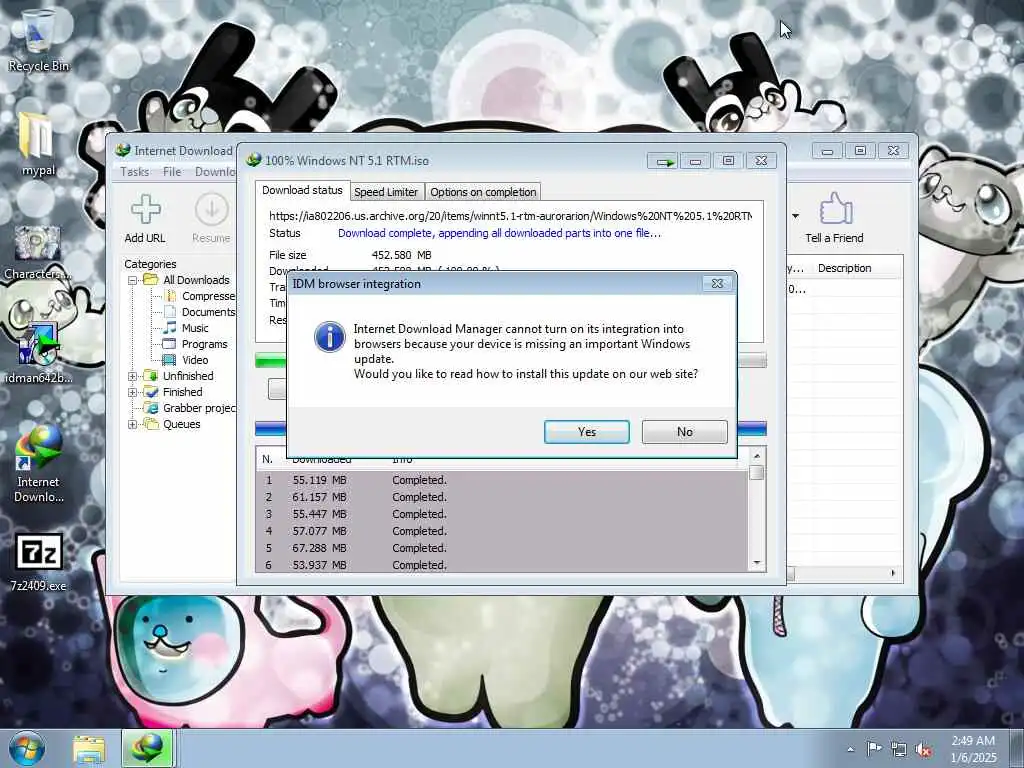This screenshot has width=1024, height=768.
Task: Open the Recycle Bin desktop icon
Action: tap(38, 40)
